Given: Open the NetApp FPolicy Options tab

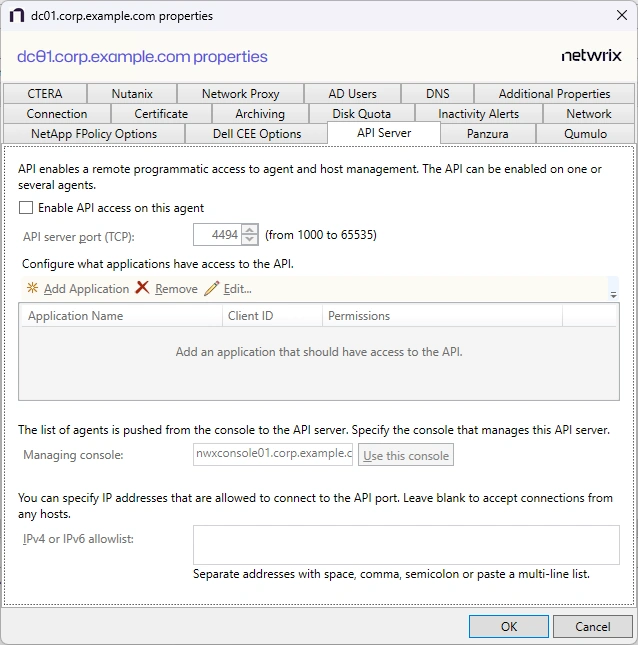Looking at the screenshot, I should (94, 134).
